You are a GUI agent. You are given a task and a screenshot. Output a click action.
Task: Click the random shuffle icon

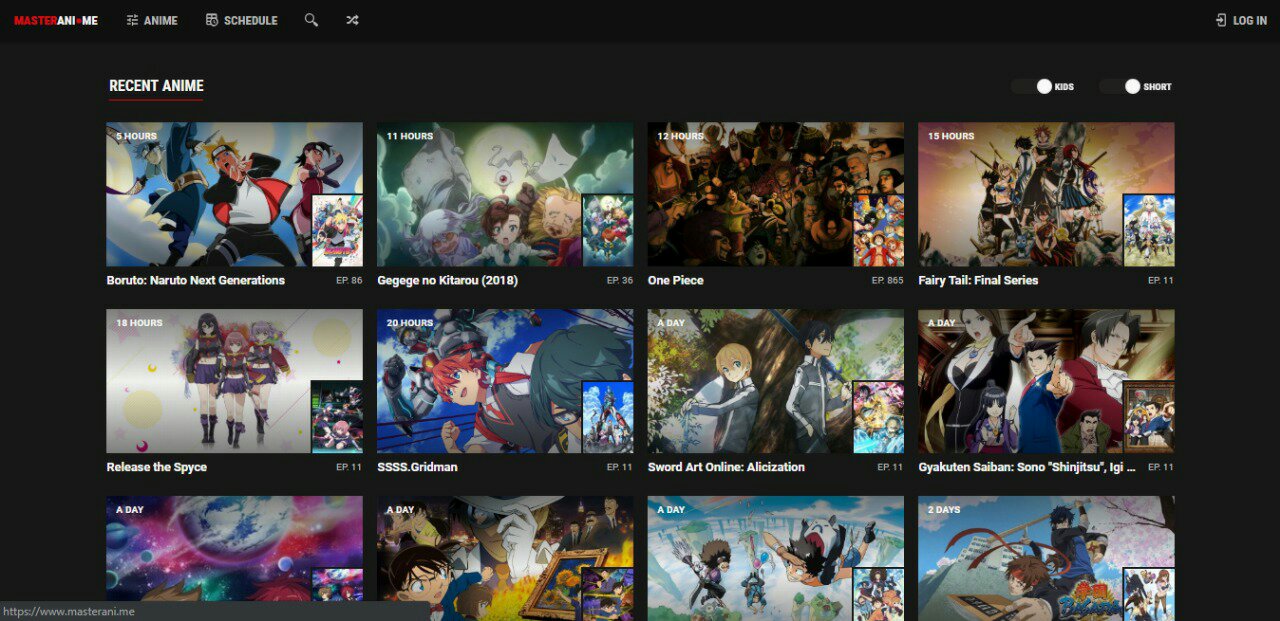[x=352, y=20]
